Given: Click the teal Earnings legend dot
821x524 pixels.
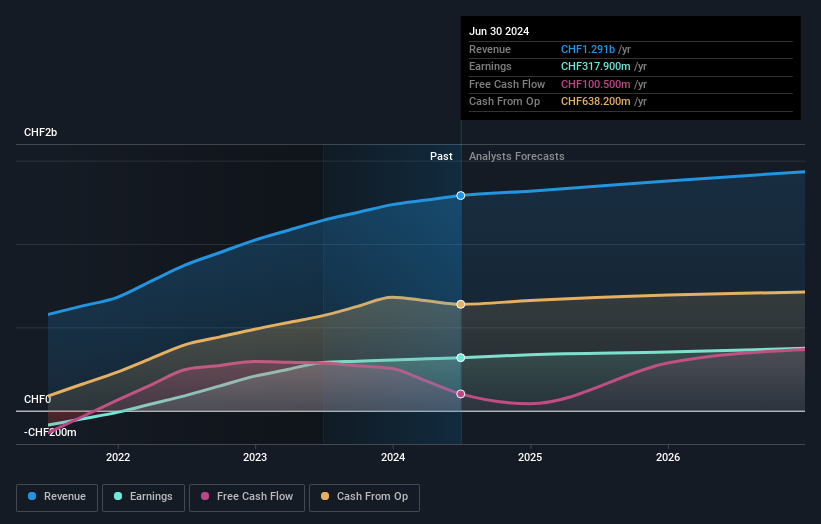Looking at the screenshot, I should (118, 496).
